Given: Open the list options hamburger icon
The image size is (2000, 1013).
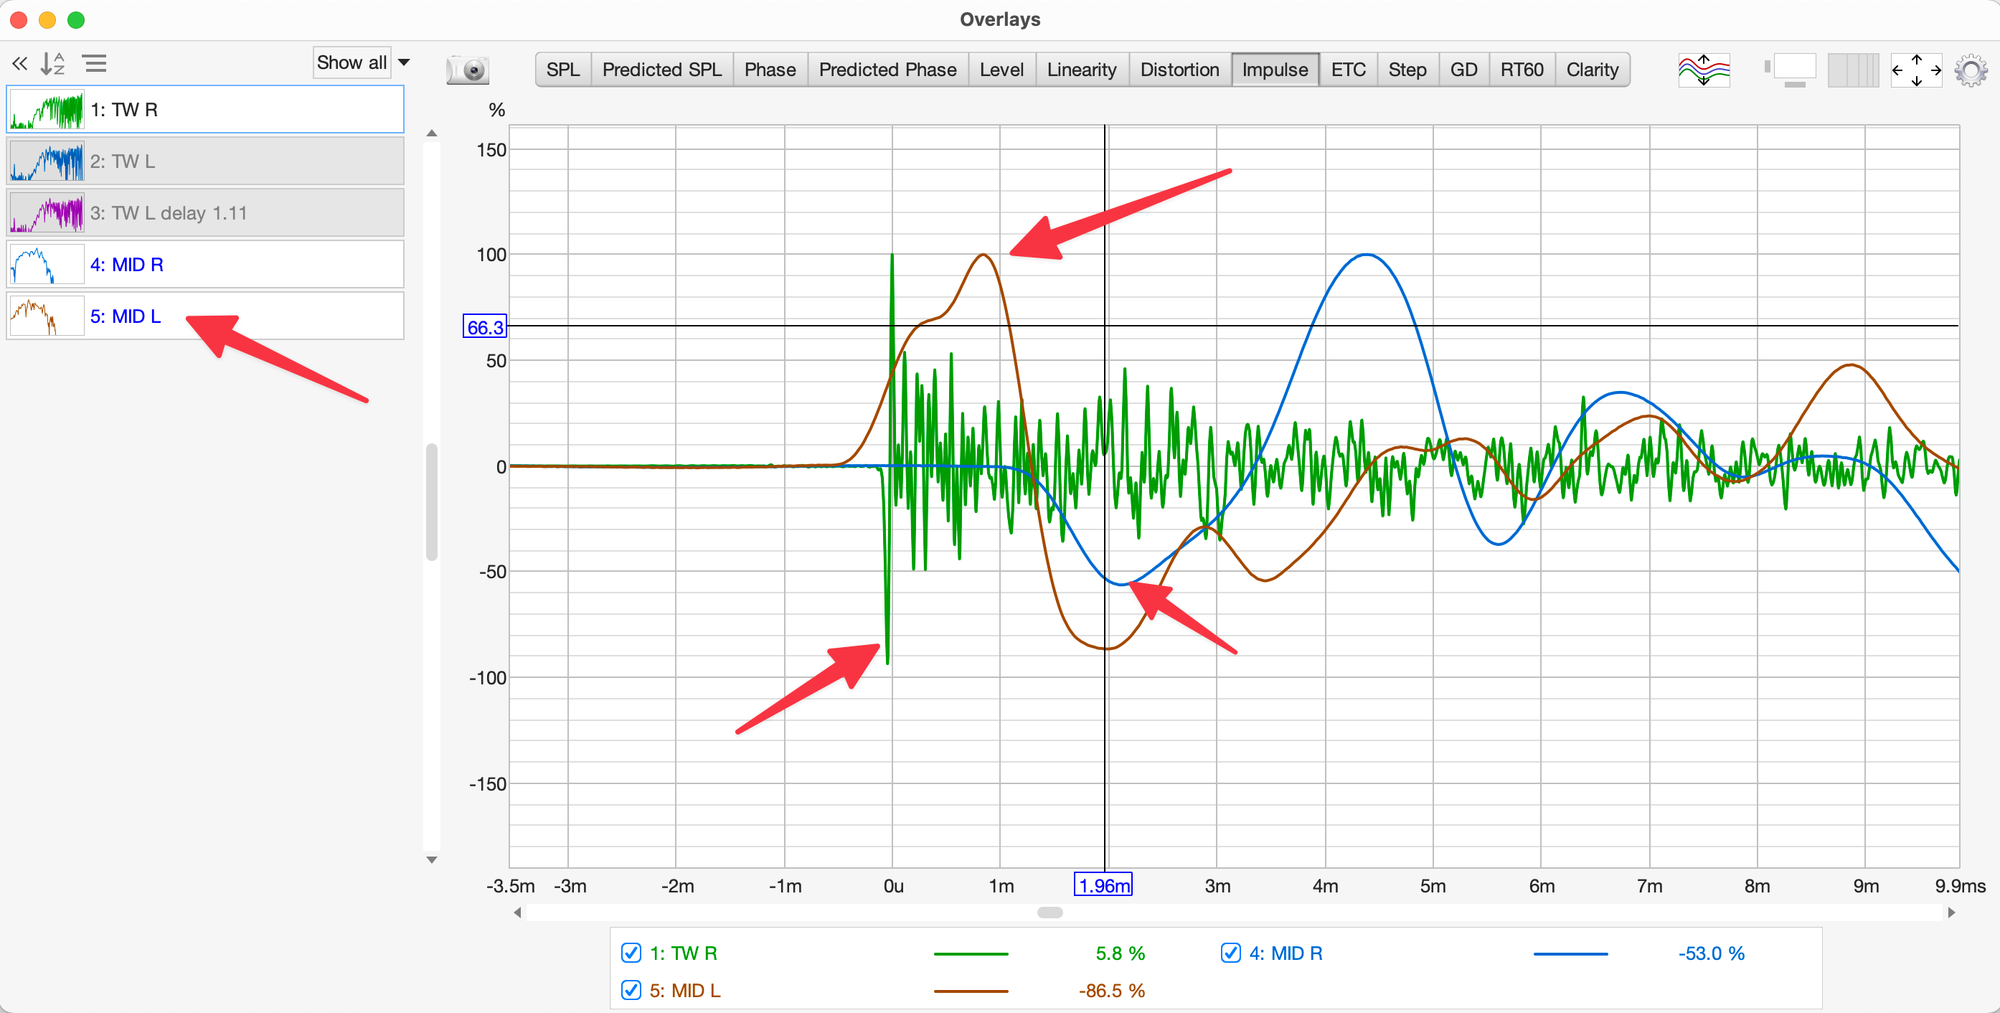Looking at the screenshot, I should click(x=95, y=64).
